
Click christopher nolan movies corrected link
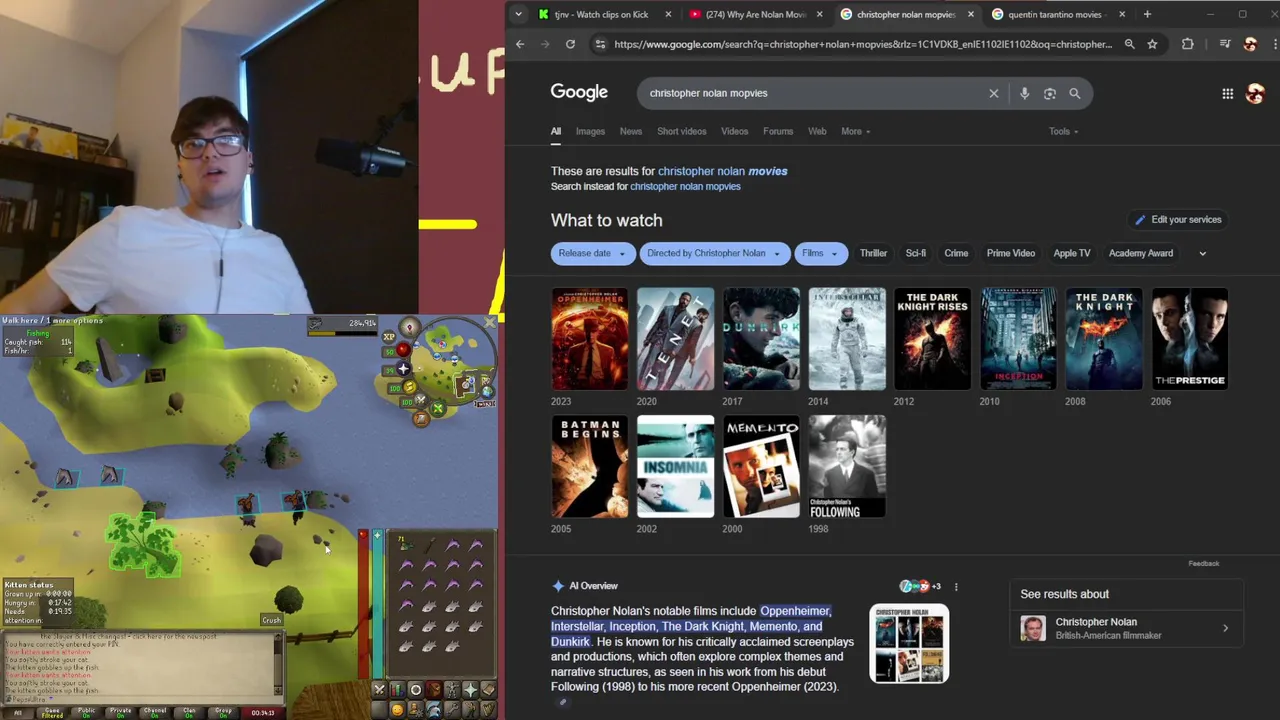coord(722,171)
